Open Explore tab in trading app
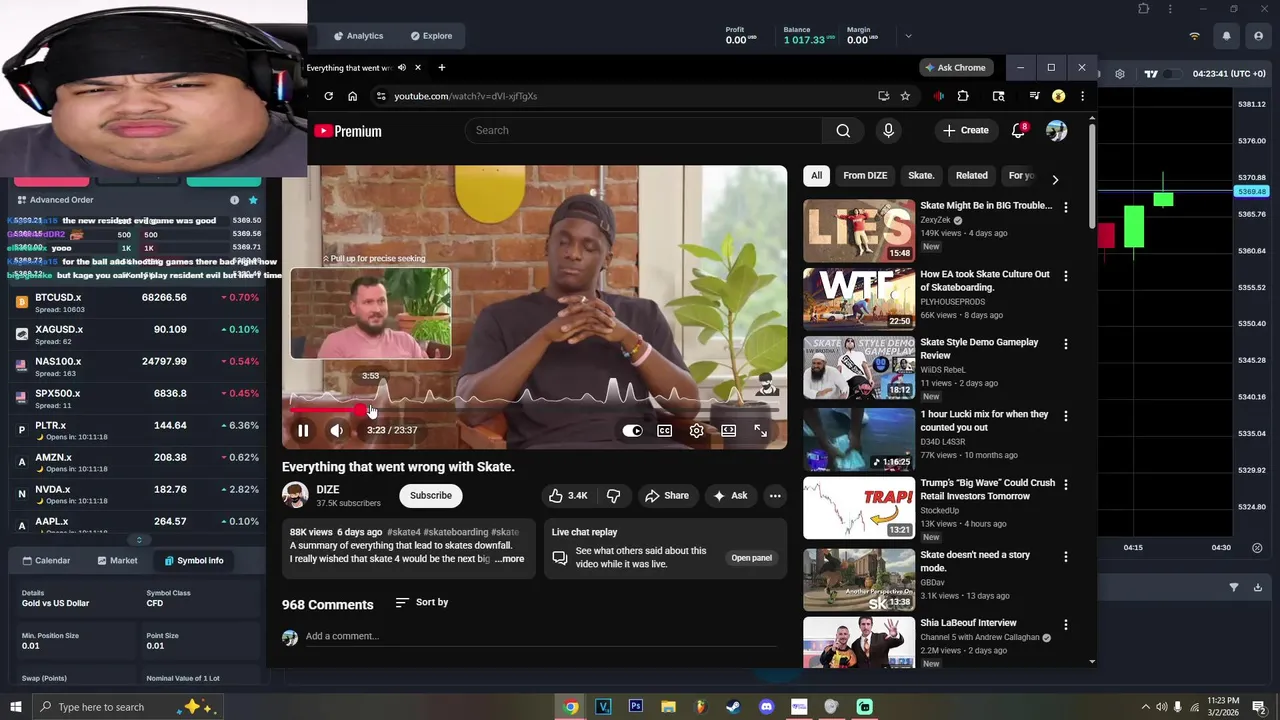1280x720 pixels. point(431,36)
